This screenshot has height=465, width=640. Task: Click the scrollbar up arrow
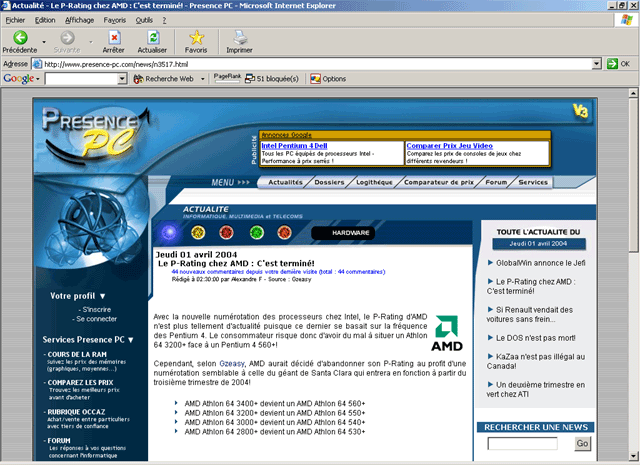tap(633, 93)
